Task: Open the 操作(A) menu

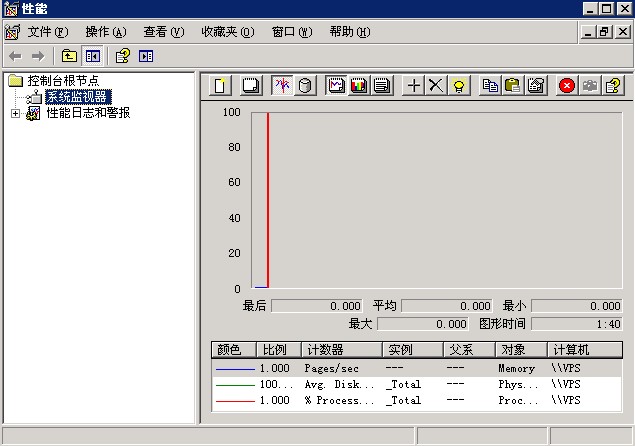Action: point(106,32)
